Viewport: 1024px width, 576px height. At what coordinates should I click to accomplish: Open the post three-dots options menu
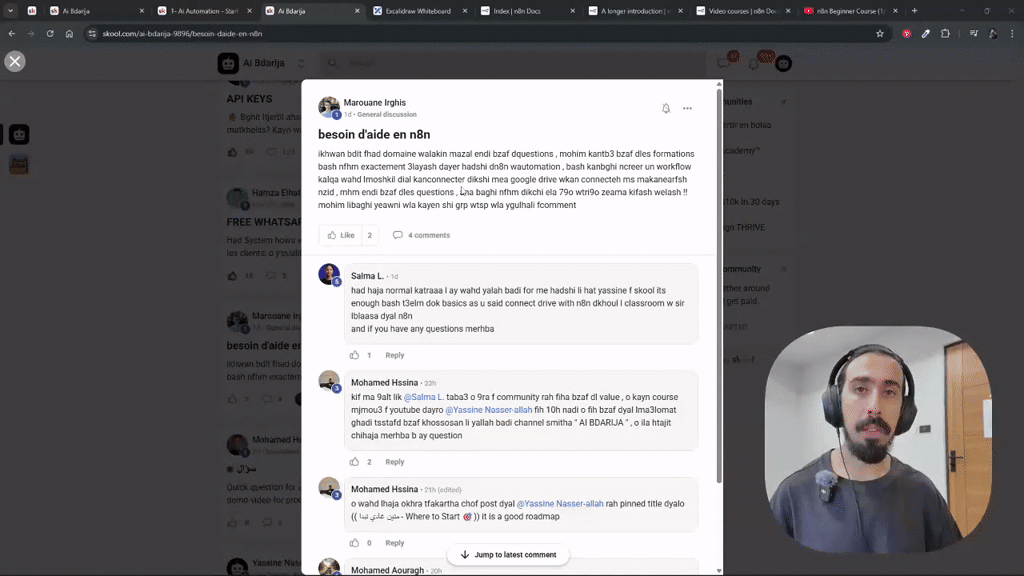point(687,108)
